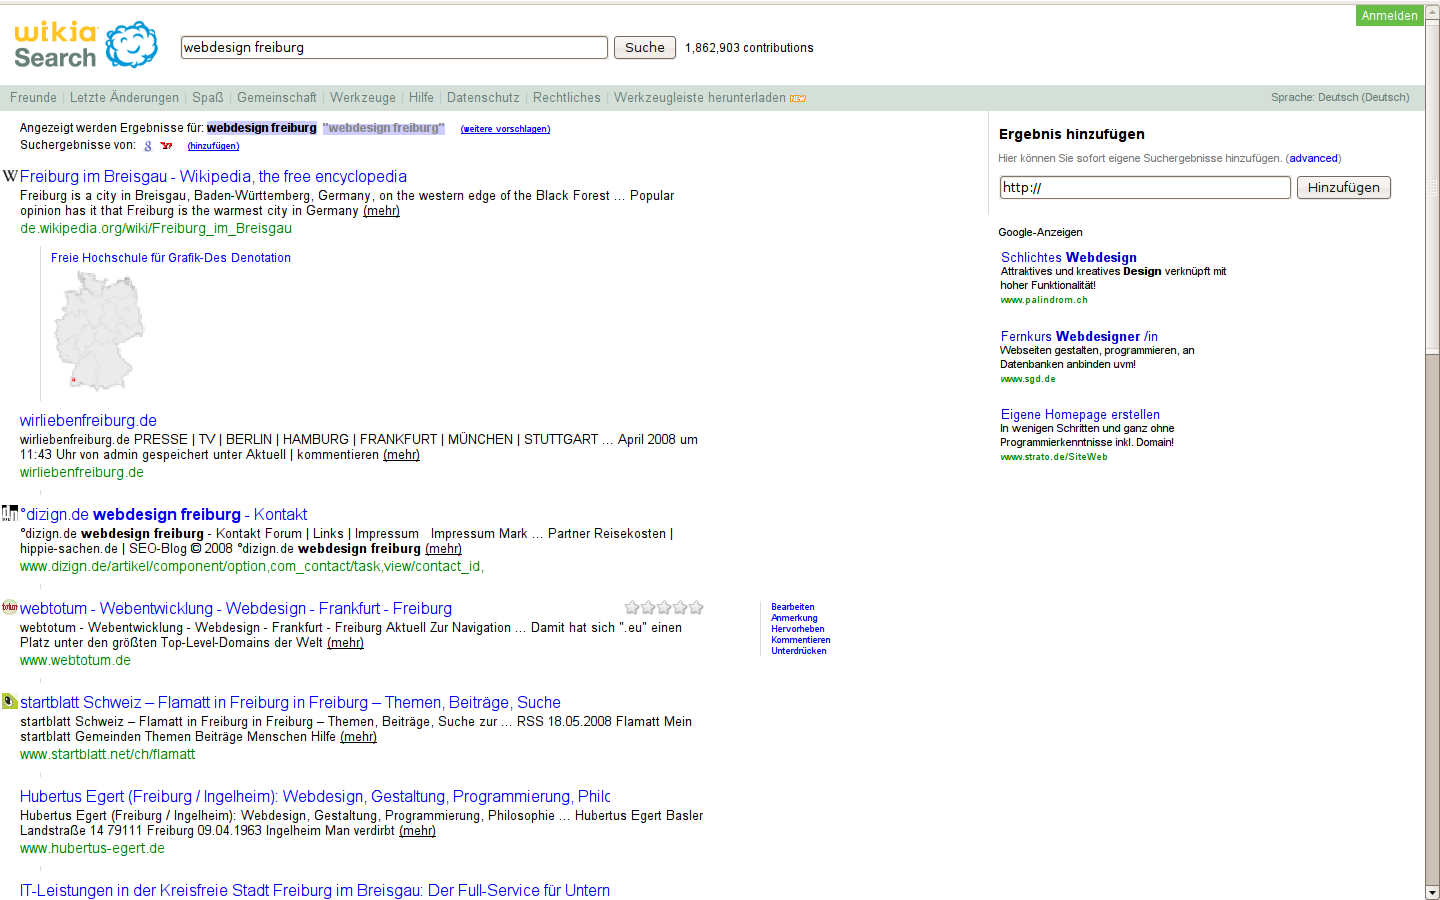Click the dizign.de result favicon
The image size is (1440, 900).
[x=10, y=513]
